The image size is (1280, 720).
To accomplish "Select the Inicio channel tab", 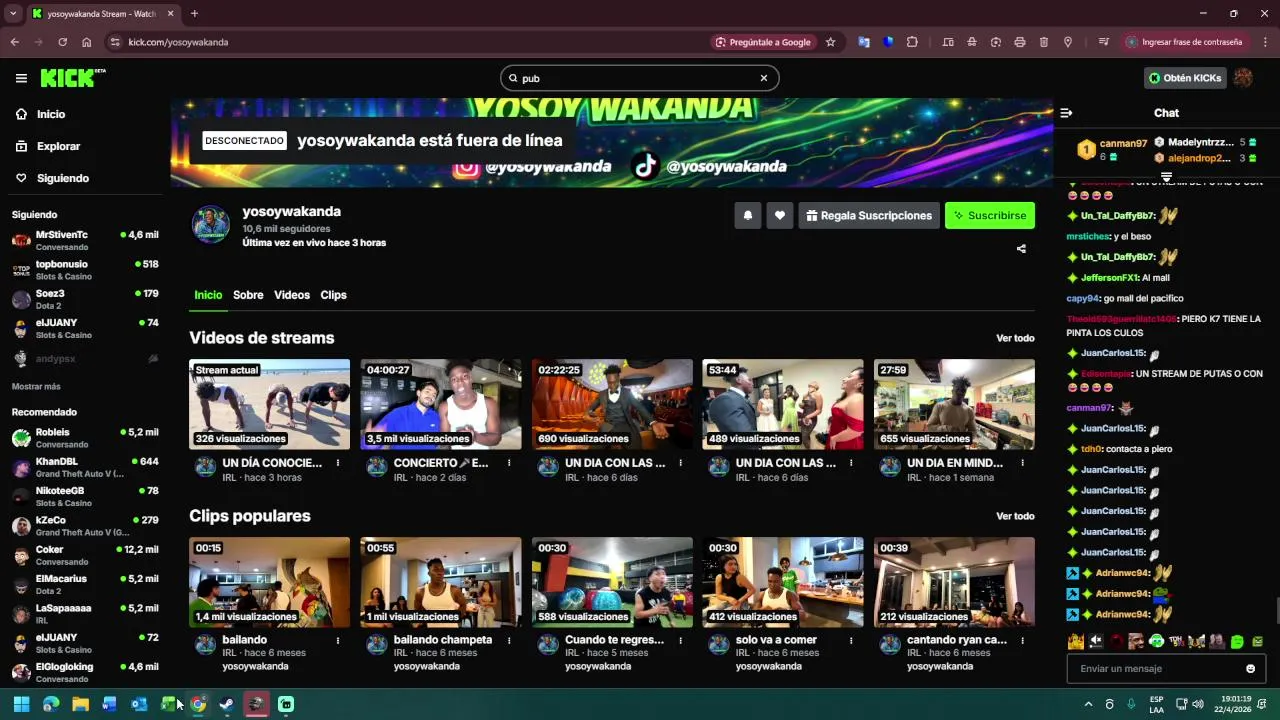I will 208,295.
